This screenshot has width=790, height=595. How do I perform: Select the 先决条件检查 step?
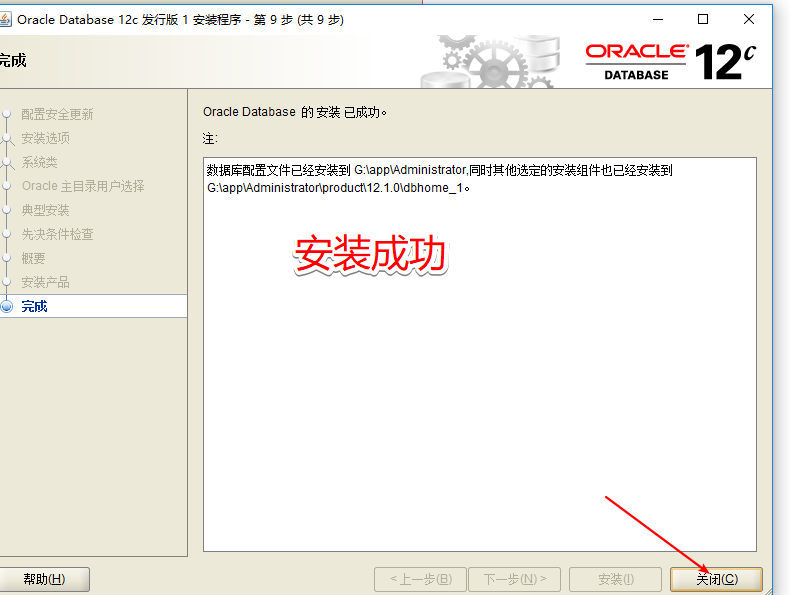coord(57,234)
